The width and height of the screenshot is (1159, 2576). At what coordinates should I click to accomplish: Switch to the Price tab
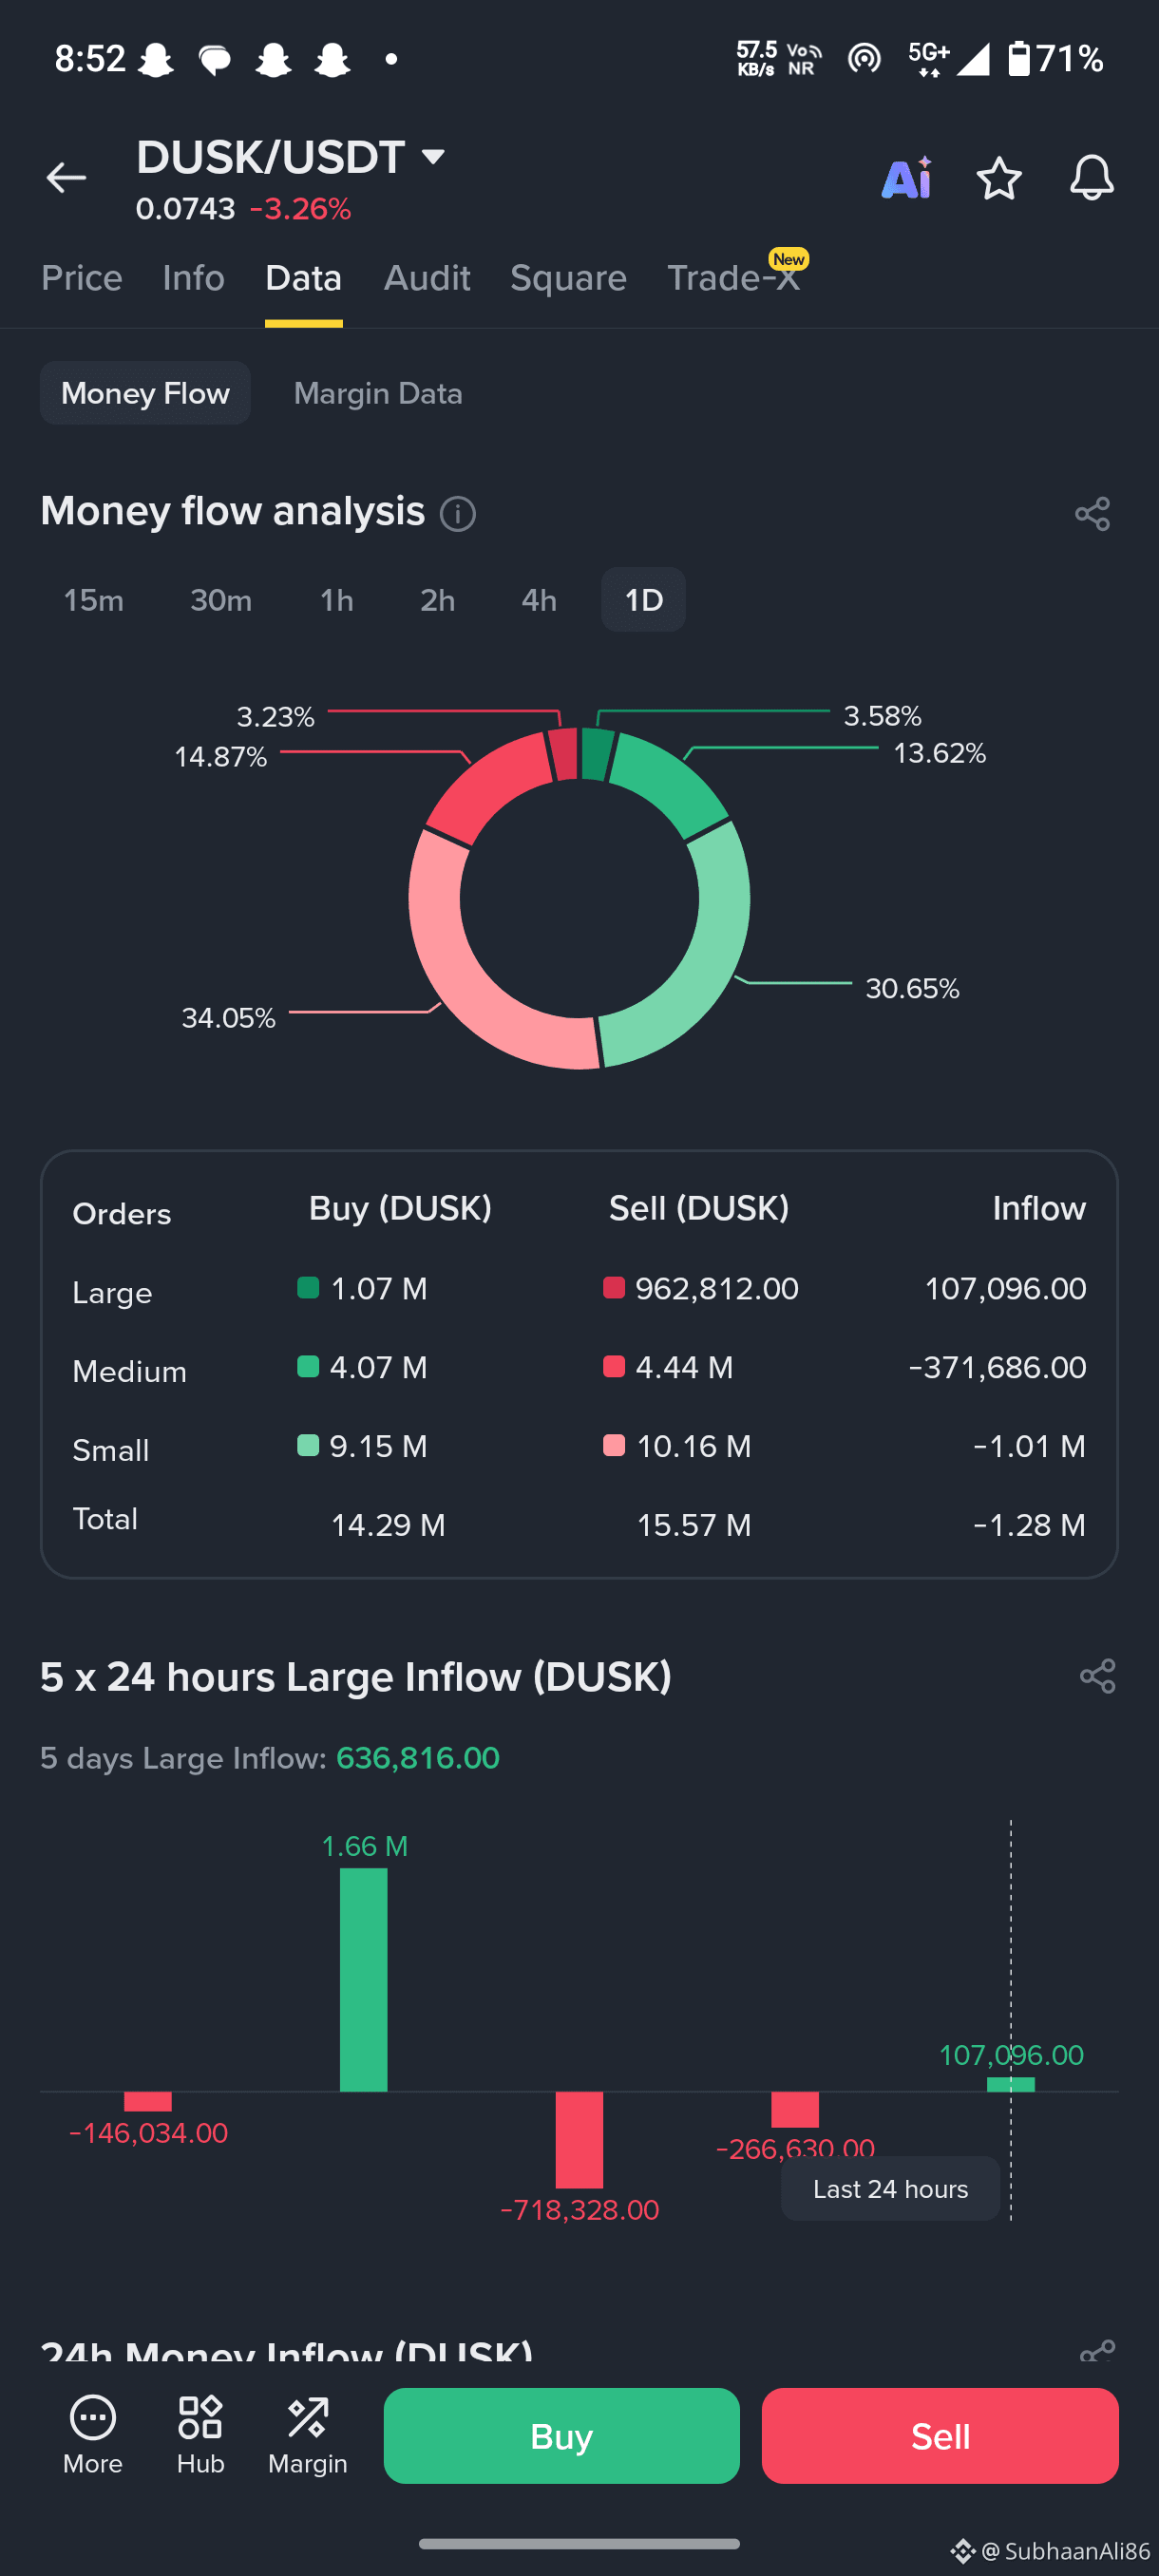(82, 278)
